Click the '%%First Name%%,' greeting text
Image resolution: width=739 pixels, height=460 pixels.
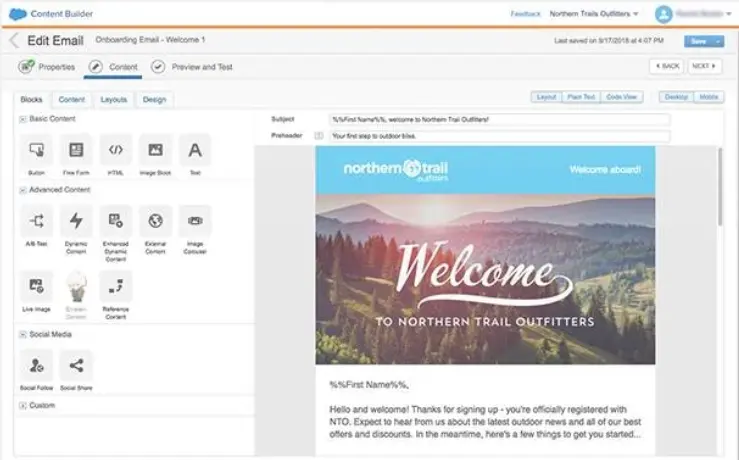(x=369, y=385)
